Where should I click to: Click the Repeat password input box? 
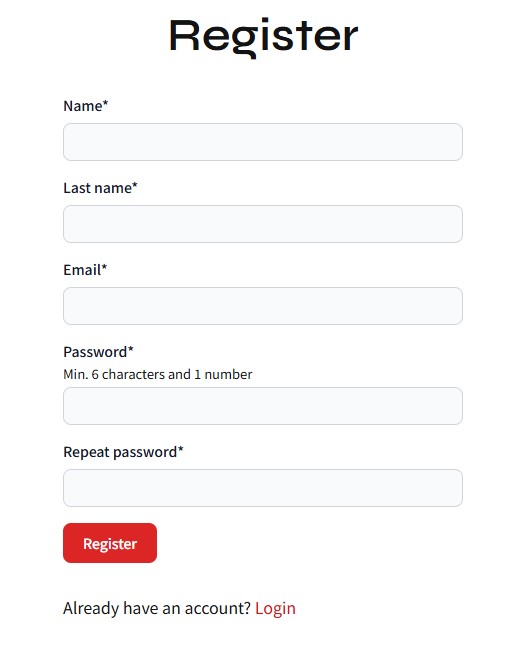263,488
